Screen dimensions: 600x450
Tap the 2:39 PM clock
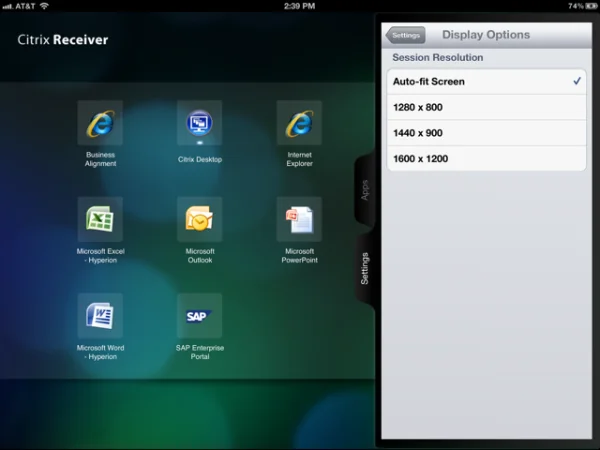tap(299, 6)
